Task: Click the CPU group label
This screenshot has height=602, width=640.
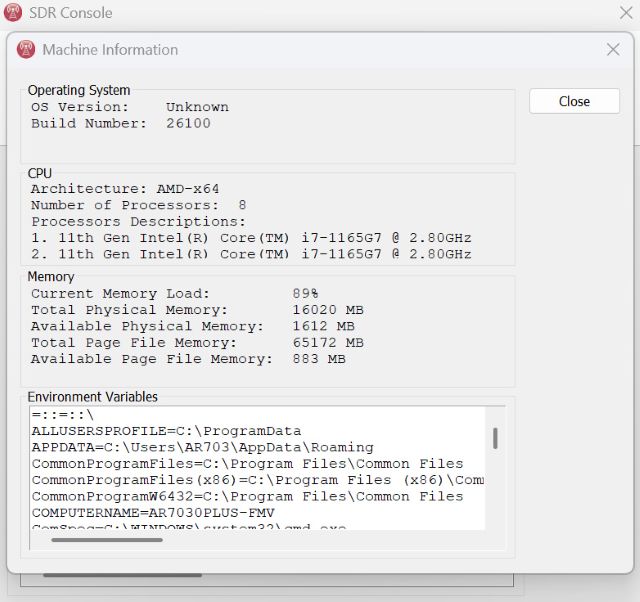Action: [40, 173]
